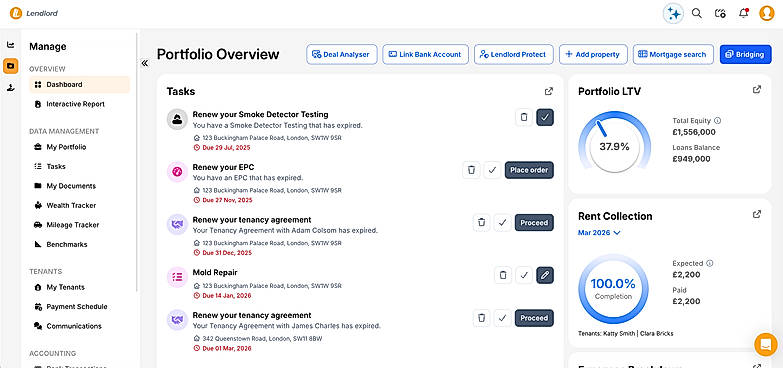Open Rent Collection external link icon
This screenshot has width=783, height=368.
click(757, 214)
